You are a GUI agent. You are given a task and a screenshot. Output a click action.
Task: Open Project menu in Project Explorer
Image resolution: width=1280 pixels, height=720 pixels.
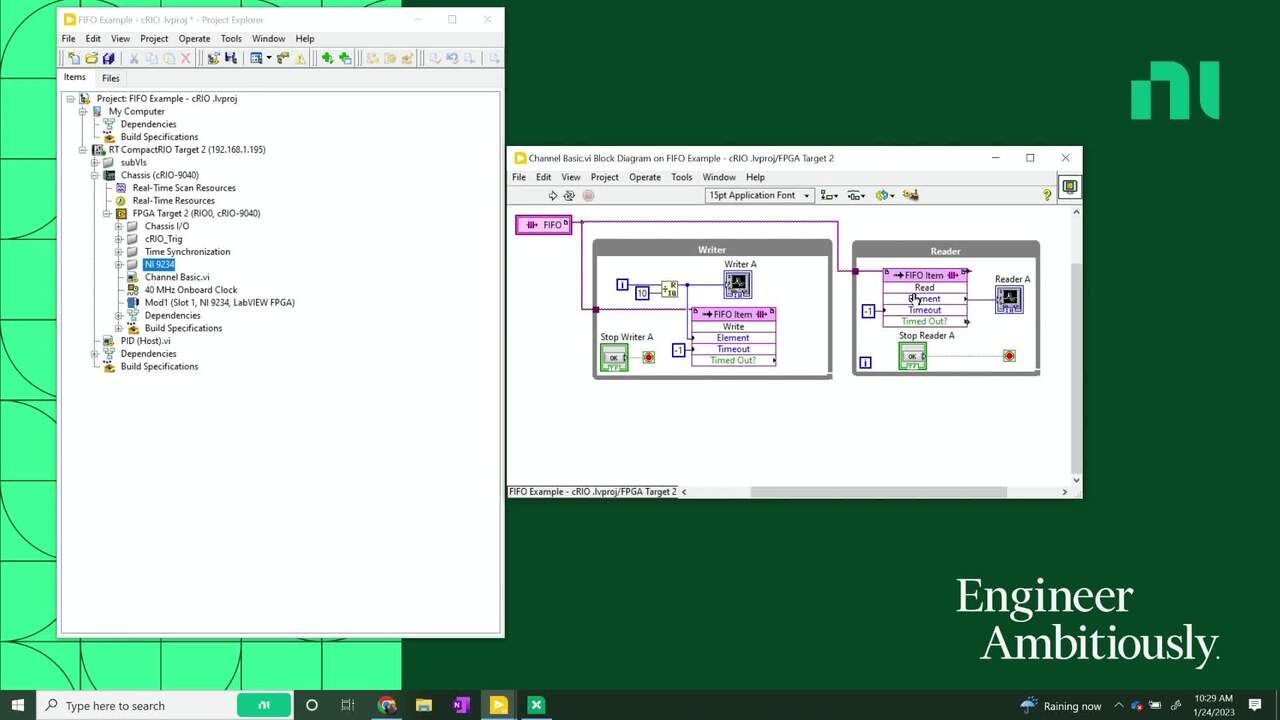coord(154,39)
